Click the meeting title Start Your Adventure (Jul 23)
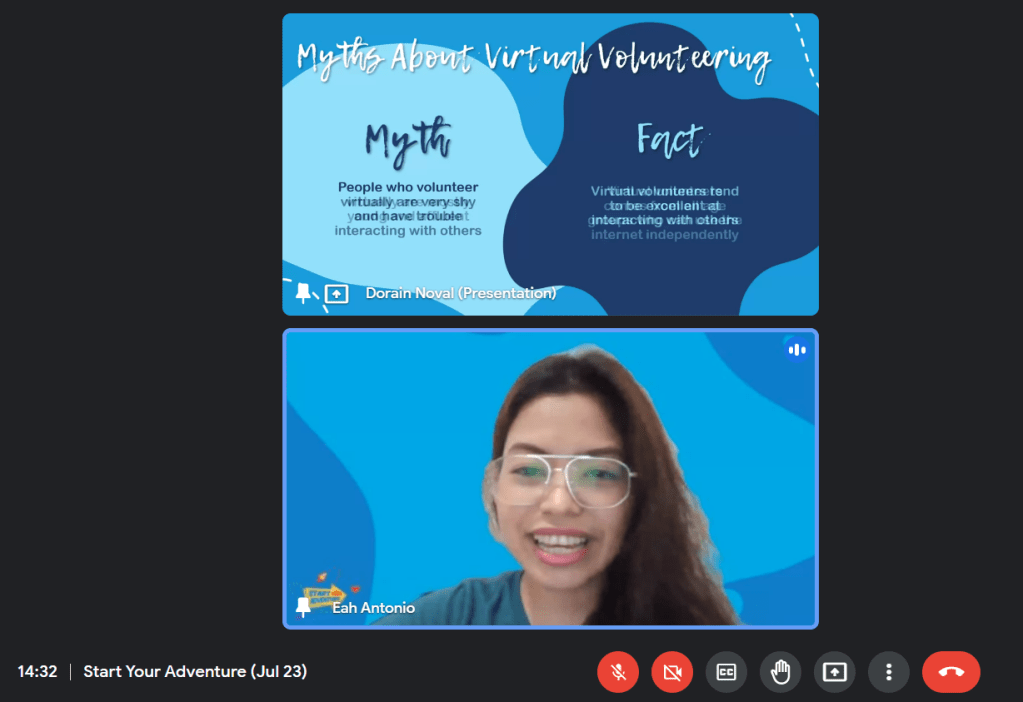The image size is (1023, 702). pos(195,672)
